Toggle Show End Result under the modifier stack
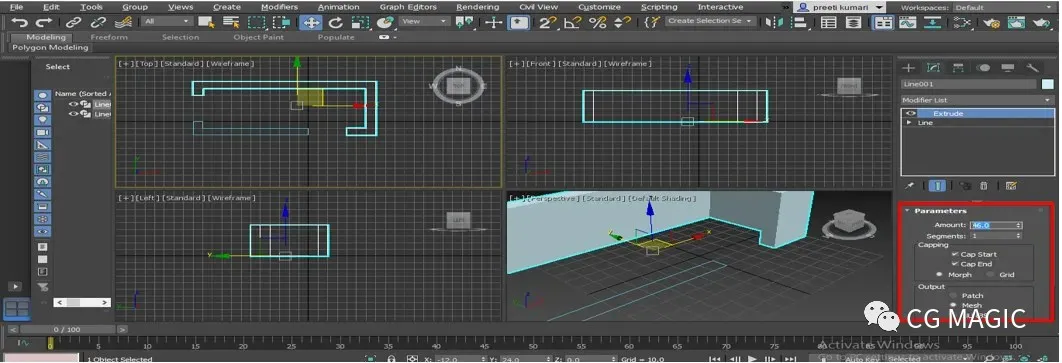This screenshot has height=363, width=1062. click(x=937, y=185)
